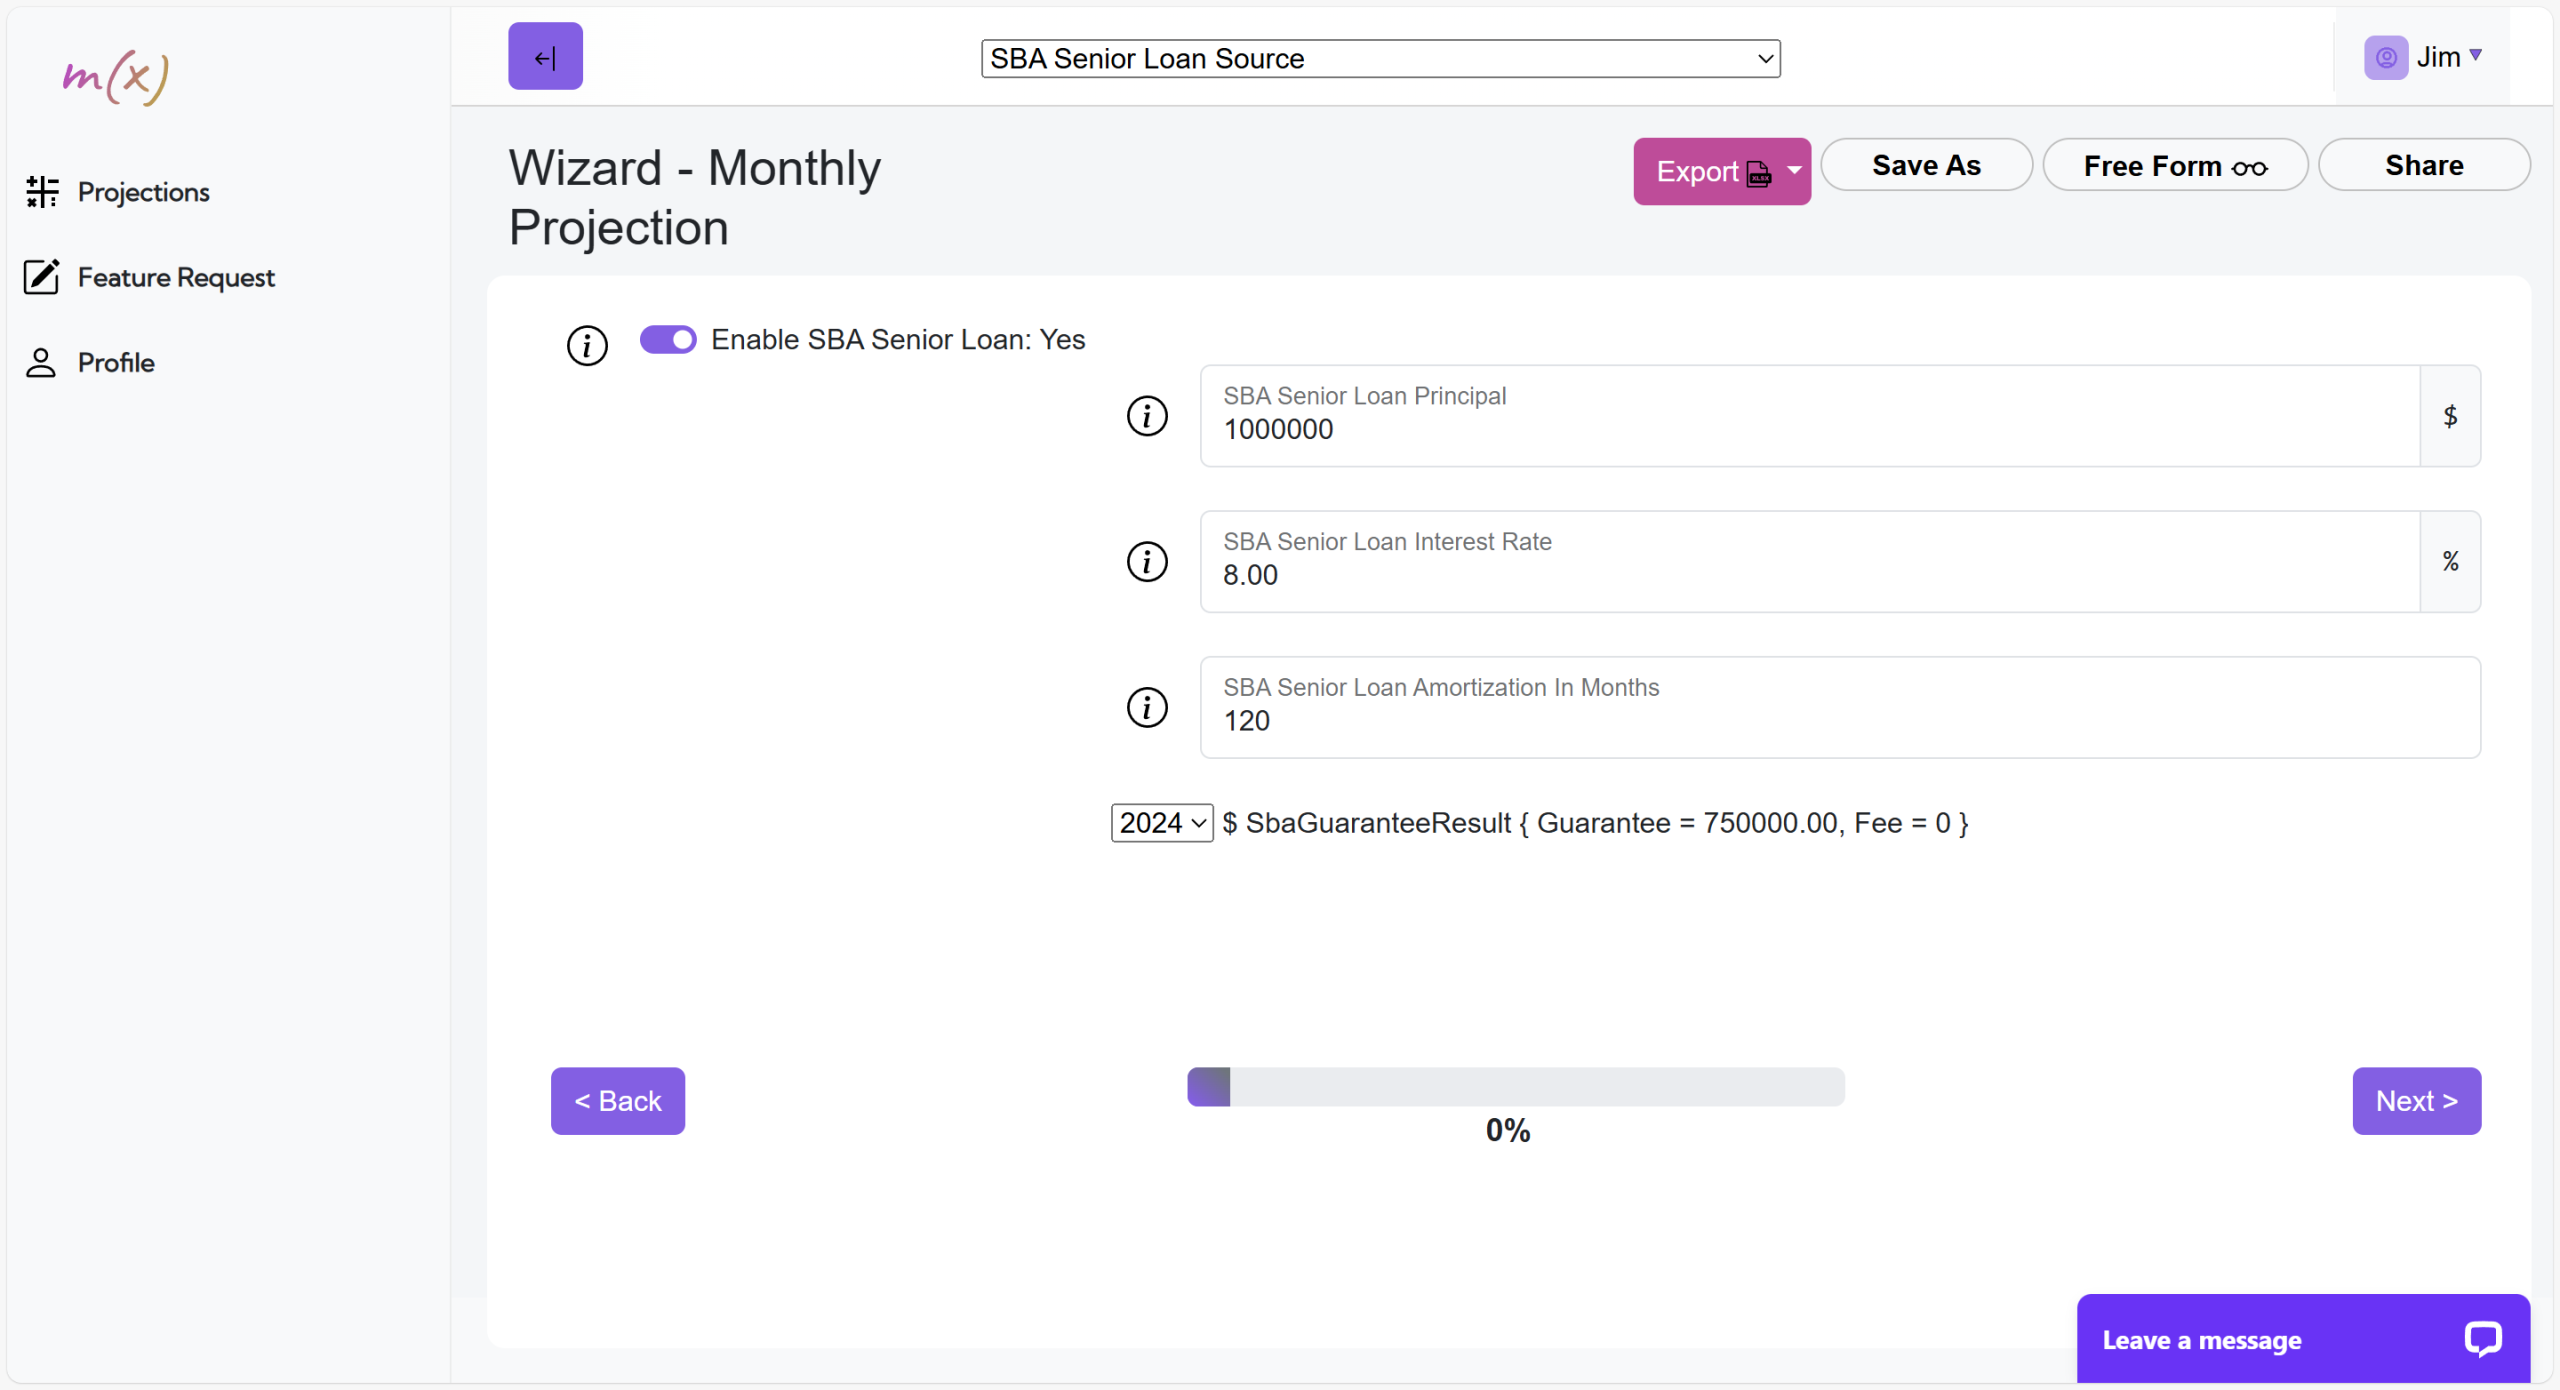Click the Feature Request pencil icon

(x=42, y=277)
